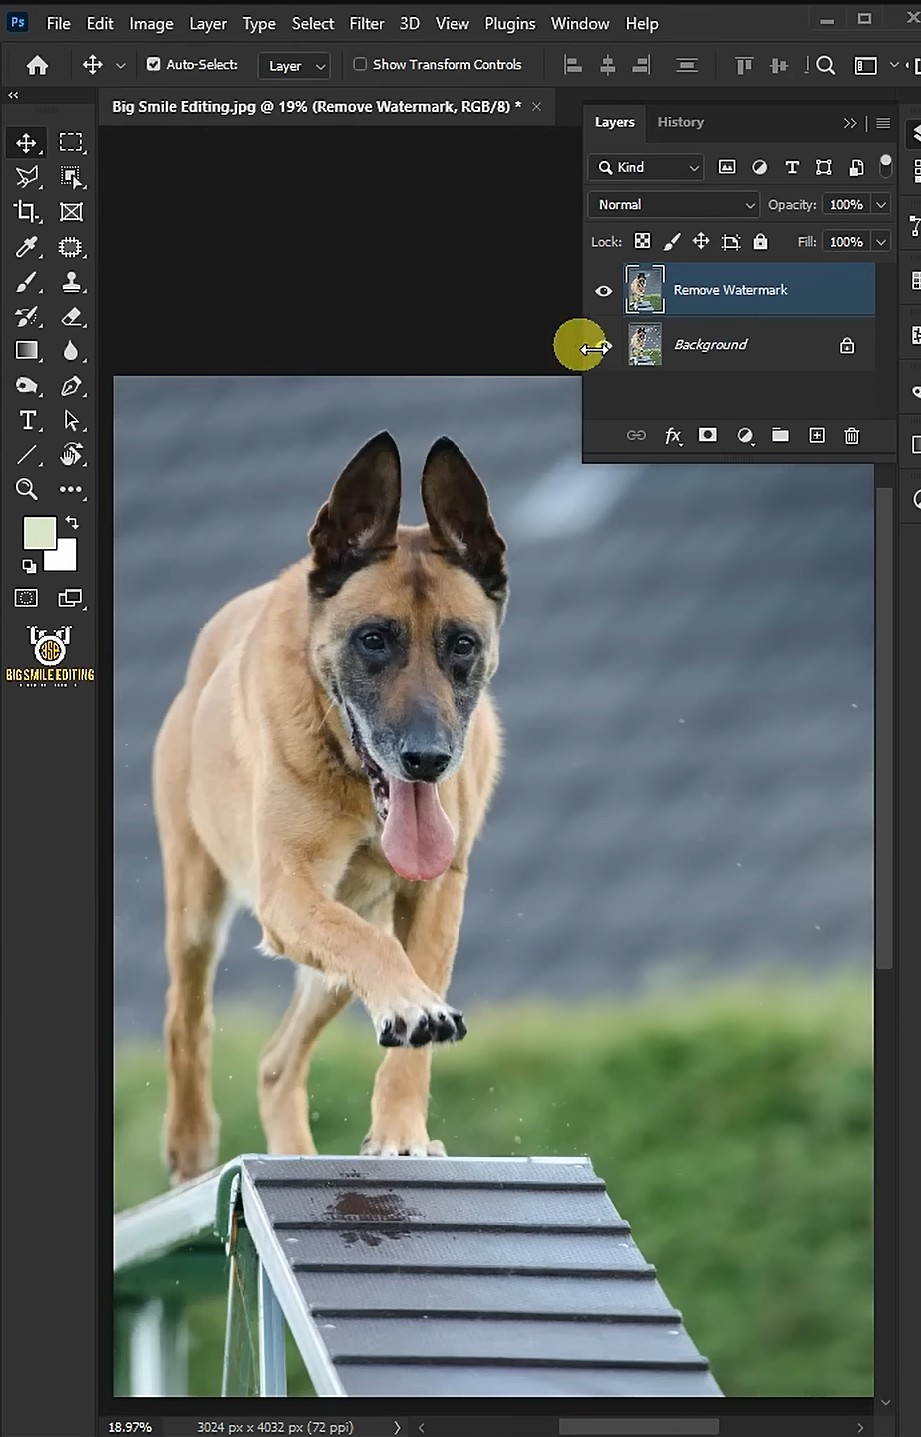Viewport: 921px width, 1437px height.
Task: Select the Line tool
Action: click(x=27, y=455)
